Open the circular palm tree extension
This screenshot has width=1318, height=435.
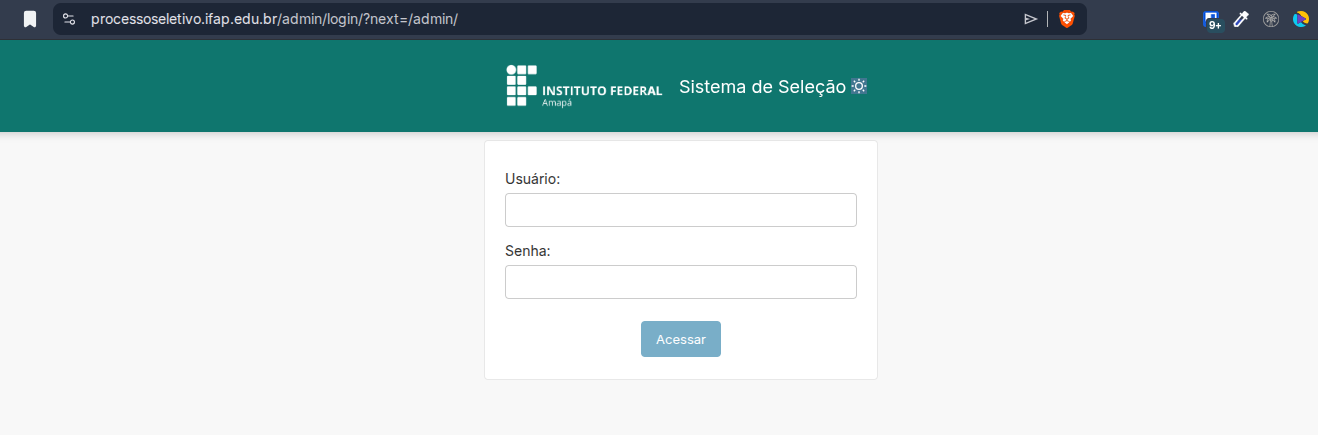click(x=1271, y=19)
